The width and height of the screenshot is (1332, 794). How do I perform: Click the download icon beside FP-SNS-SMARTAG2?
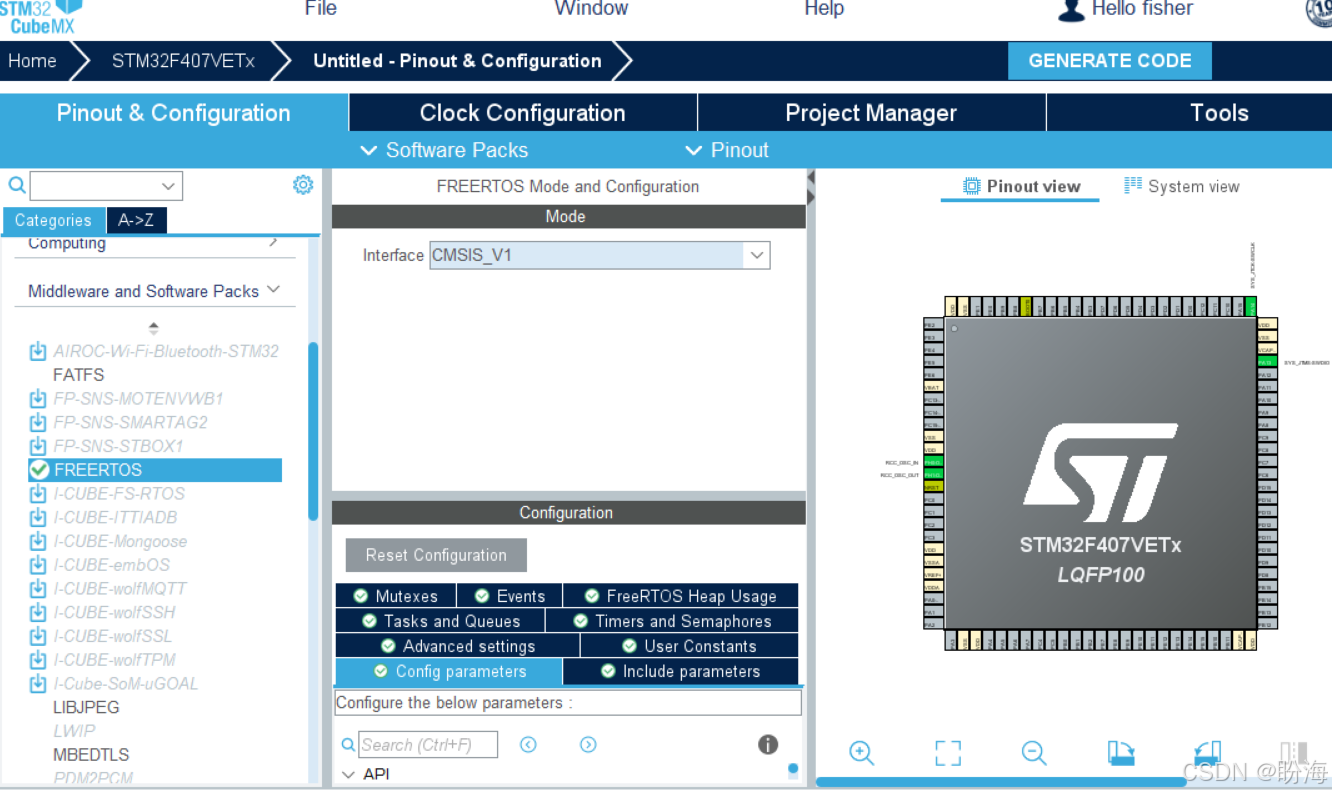click(x=38, y=422)
